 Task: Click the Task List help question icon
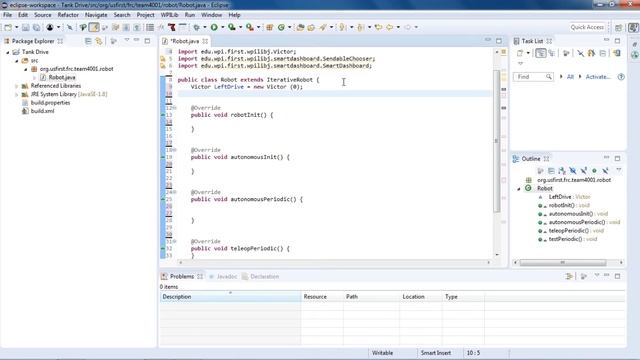621,77
